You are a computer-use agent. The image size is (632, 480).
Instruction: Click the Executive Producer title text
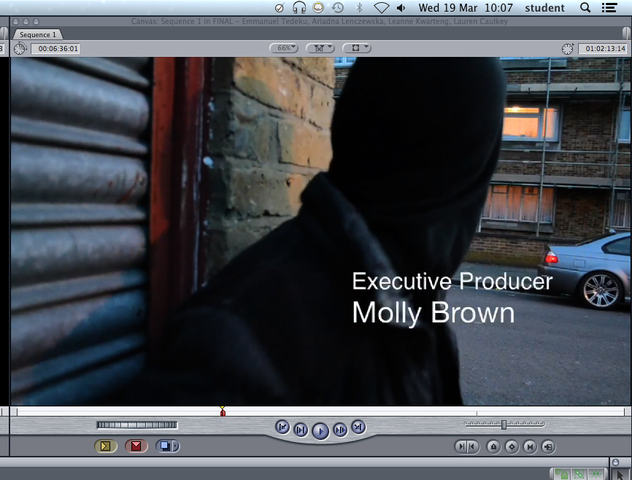pyautogui.click(x=452, y=281)
